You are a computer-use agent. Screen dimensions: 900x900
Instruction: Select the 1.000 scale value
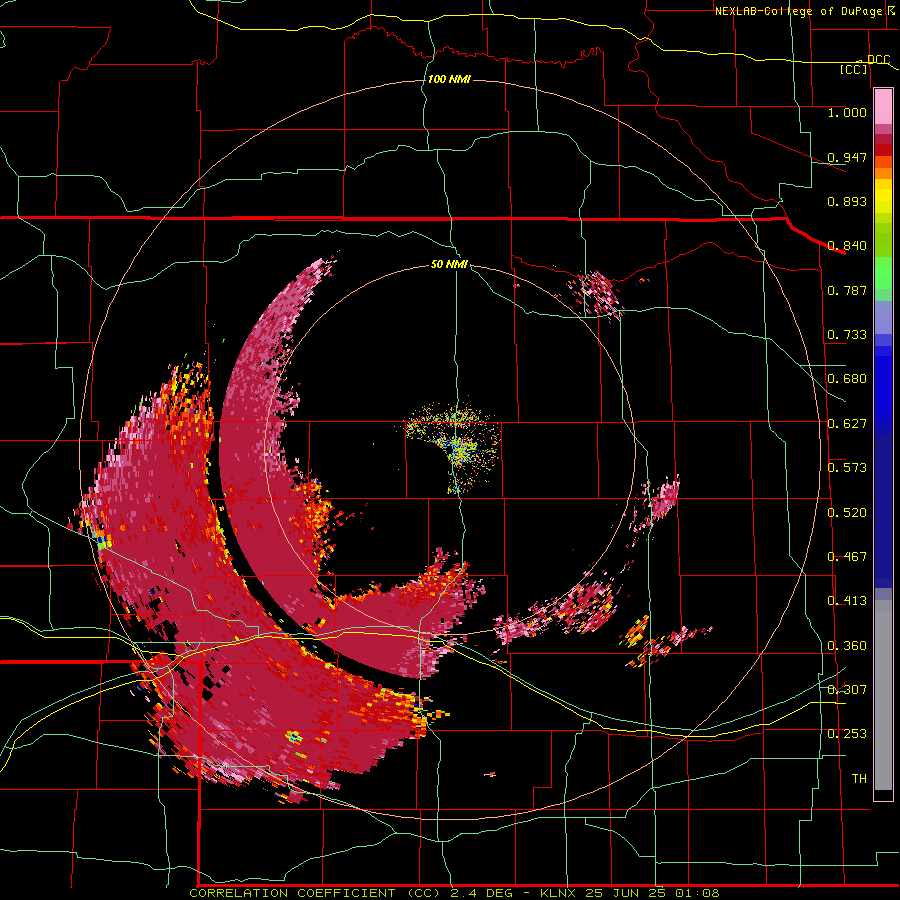point(847,112)
